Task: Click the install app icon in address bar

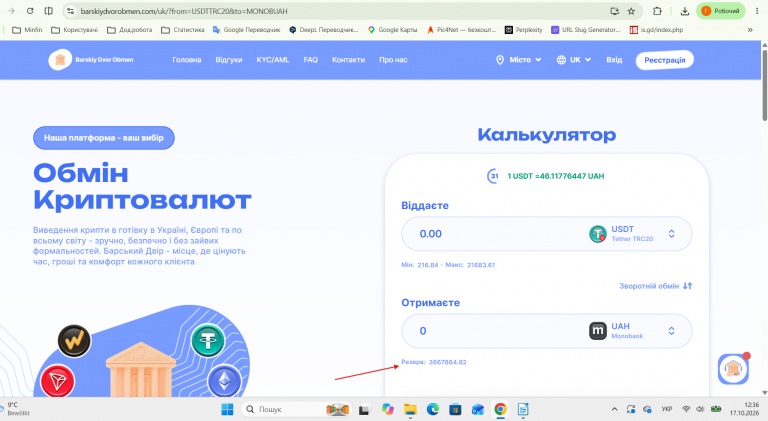Action: click(x=614, y=11)
